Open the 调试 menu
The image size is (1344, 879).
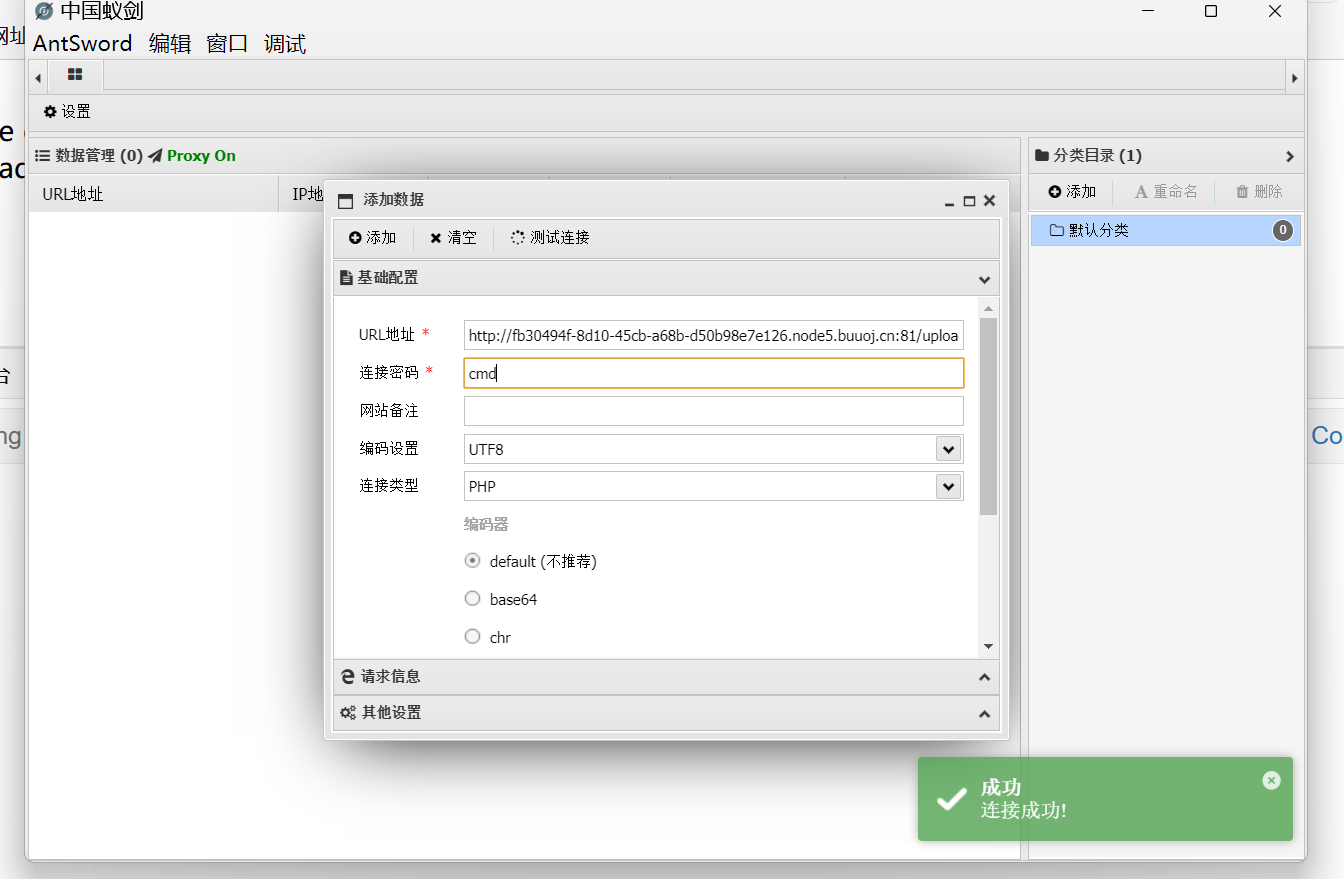285,44
